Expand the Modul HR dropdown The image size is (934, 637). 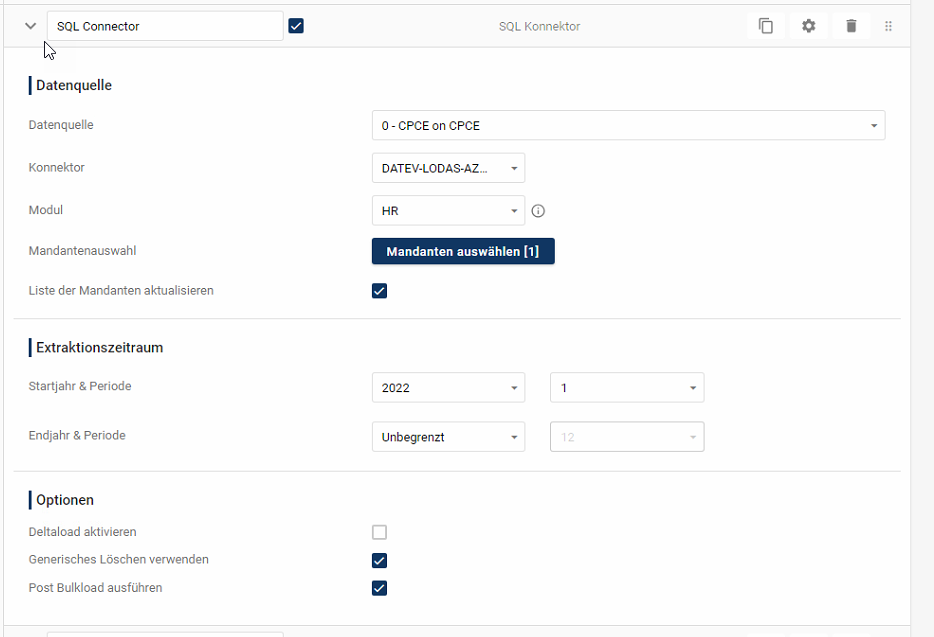click(x=448, y=211)
